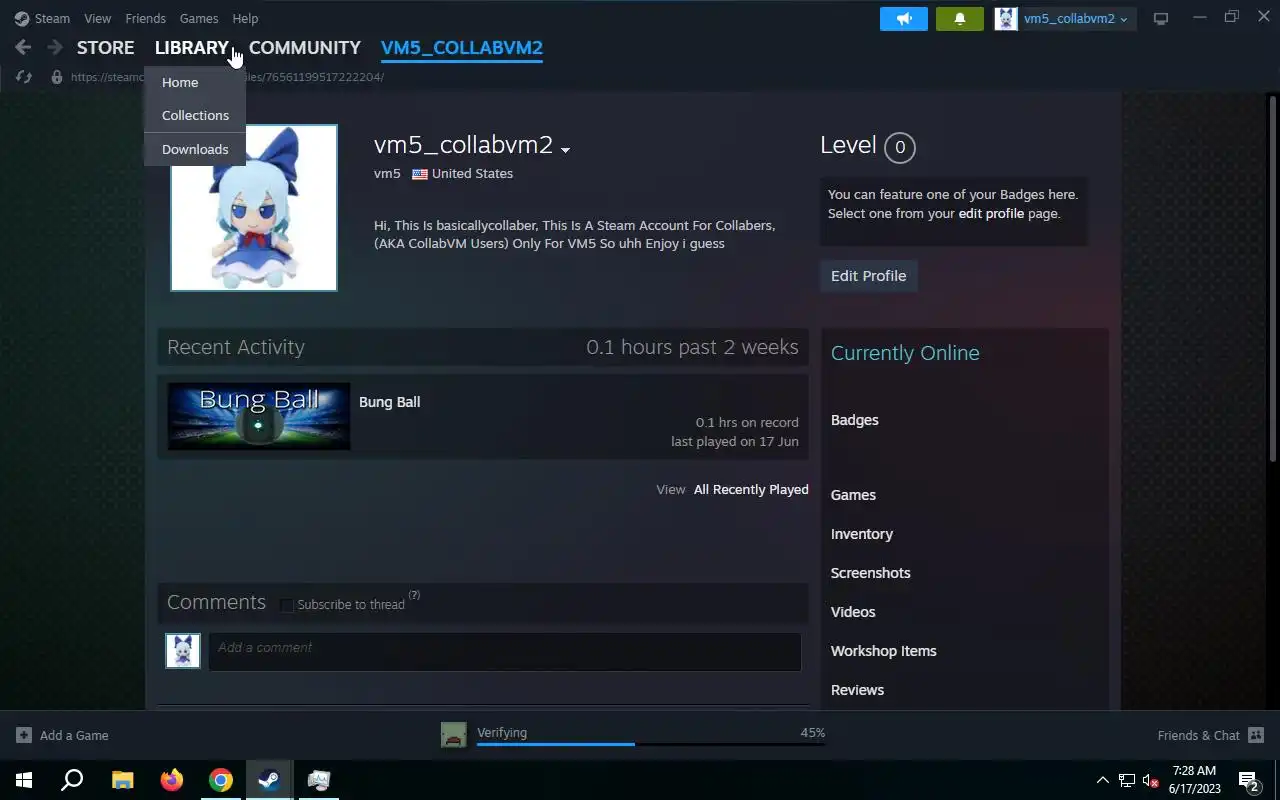Screen dimensions: 1280x800
Task: Open the Bung Ball title link
Action: point(389,402)
